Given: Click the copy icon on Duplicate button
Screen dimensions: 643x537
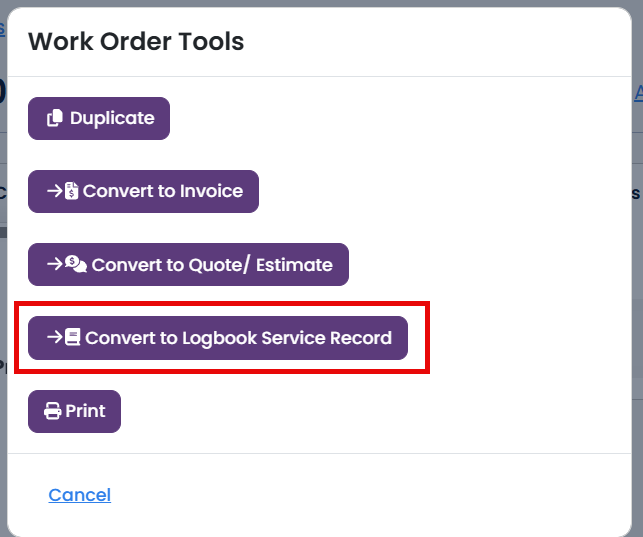Looking at the screenshot, I should coord(55,118).
